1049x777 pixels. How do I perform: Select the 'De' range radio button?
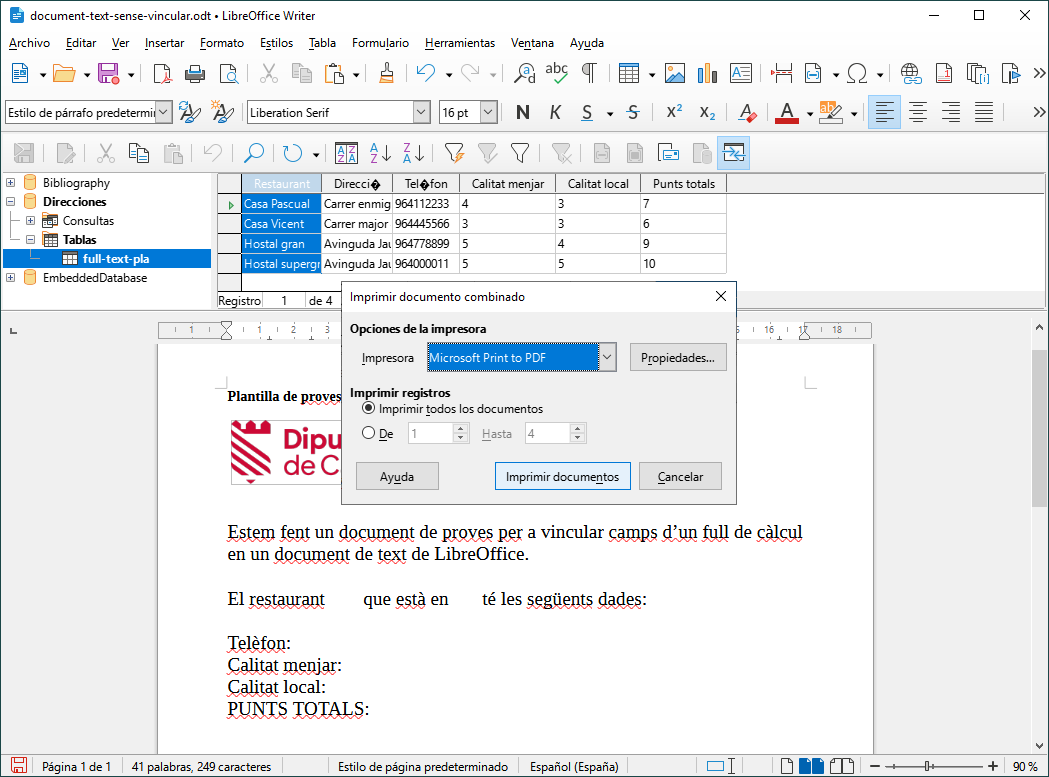(x=368, y=433)
